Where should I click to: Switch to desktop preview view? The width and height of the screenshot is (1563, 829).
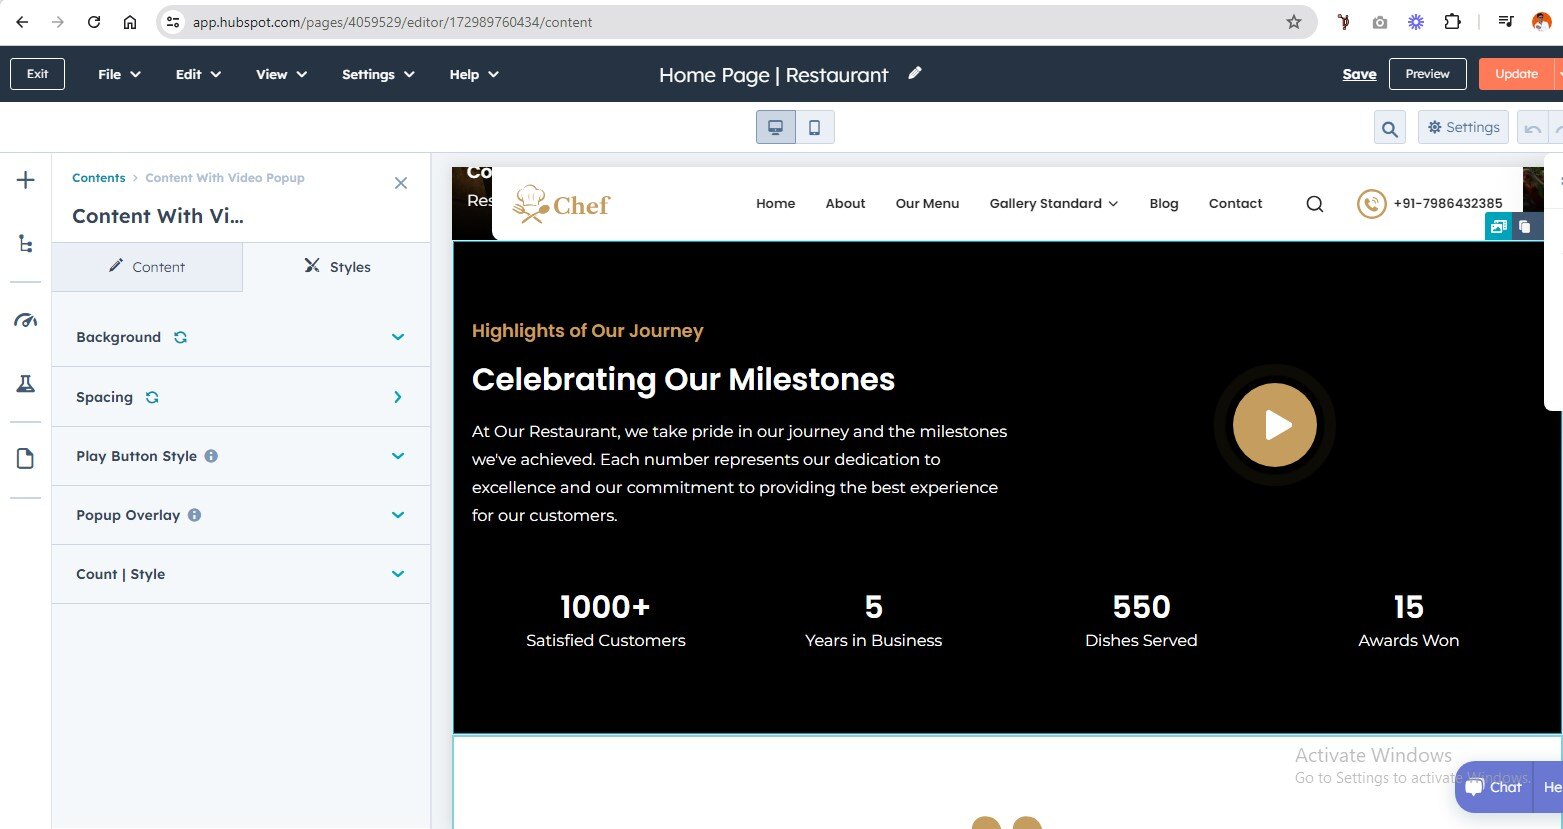tap(775, 128)
